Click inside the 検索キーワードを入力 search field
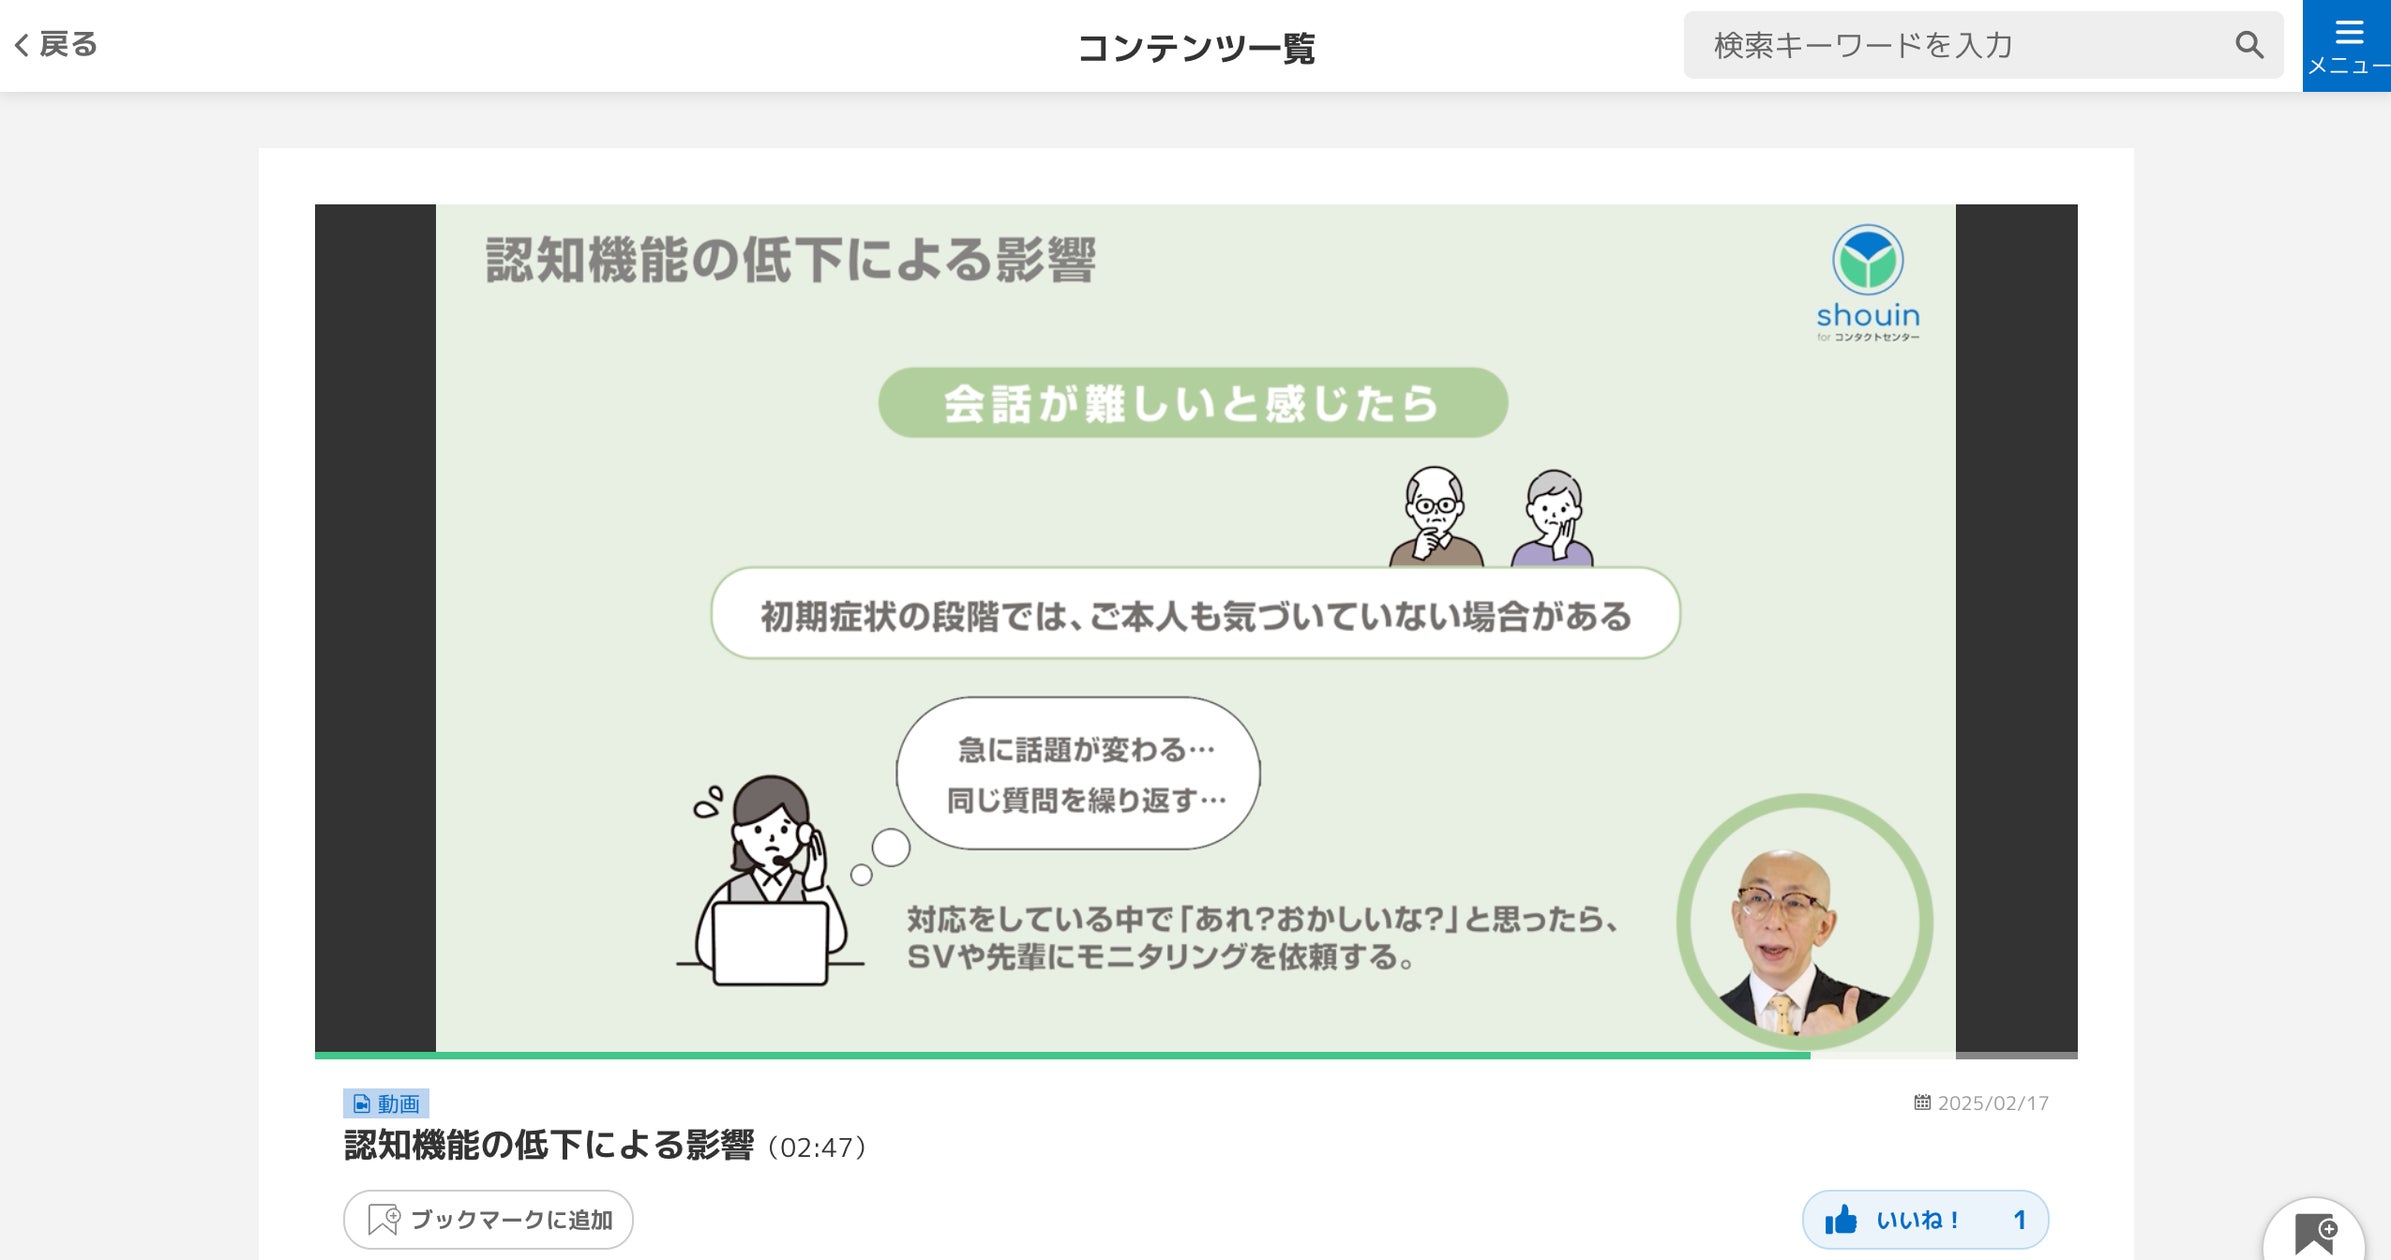Image resolution: width=2391 pixels, height=1260 pixels. click(1950, 44)
